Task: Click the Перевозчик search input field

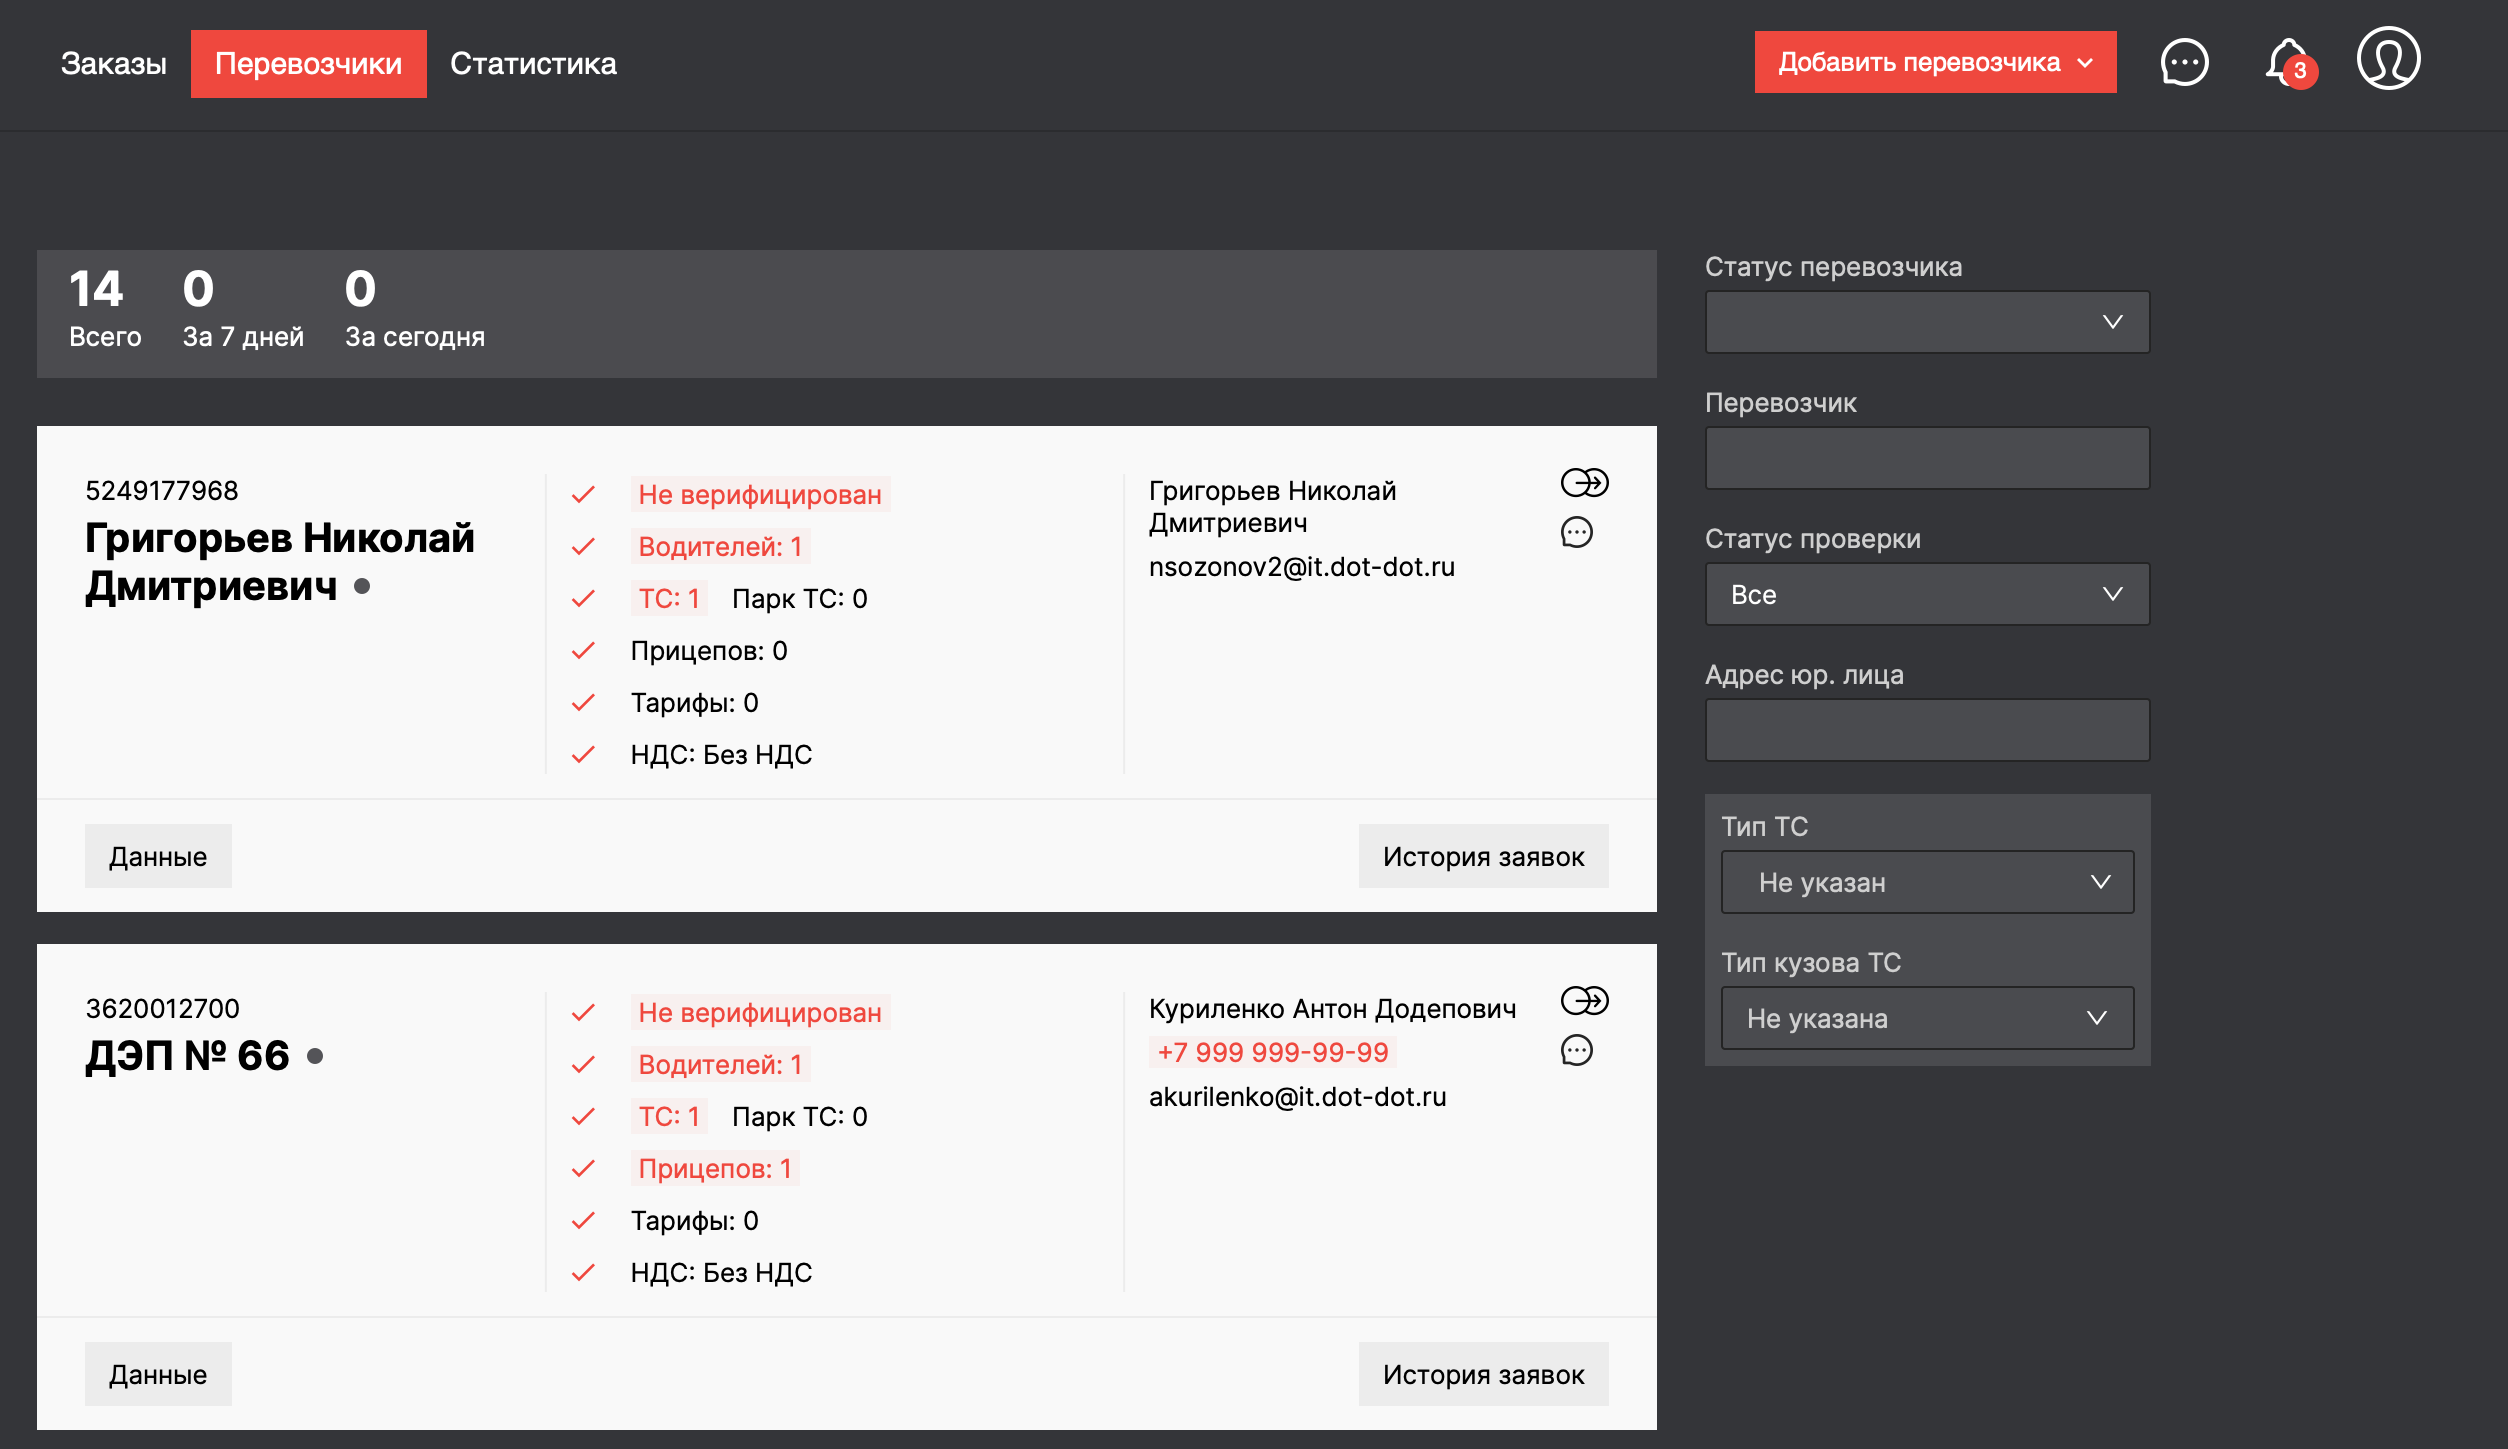Action: [x=1927, y=458]
